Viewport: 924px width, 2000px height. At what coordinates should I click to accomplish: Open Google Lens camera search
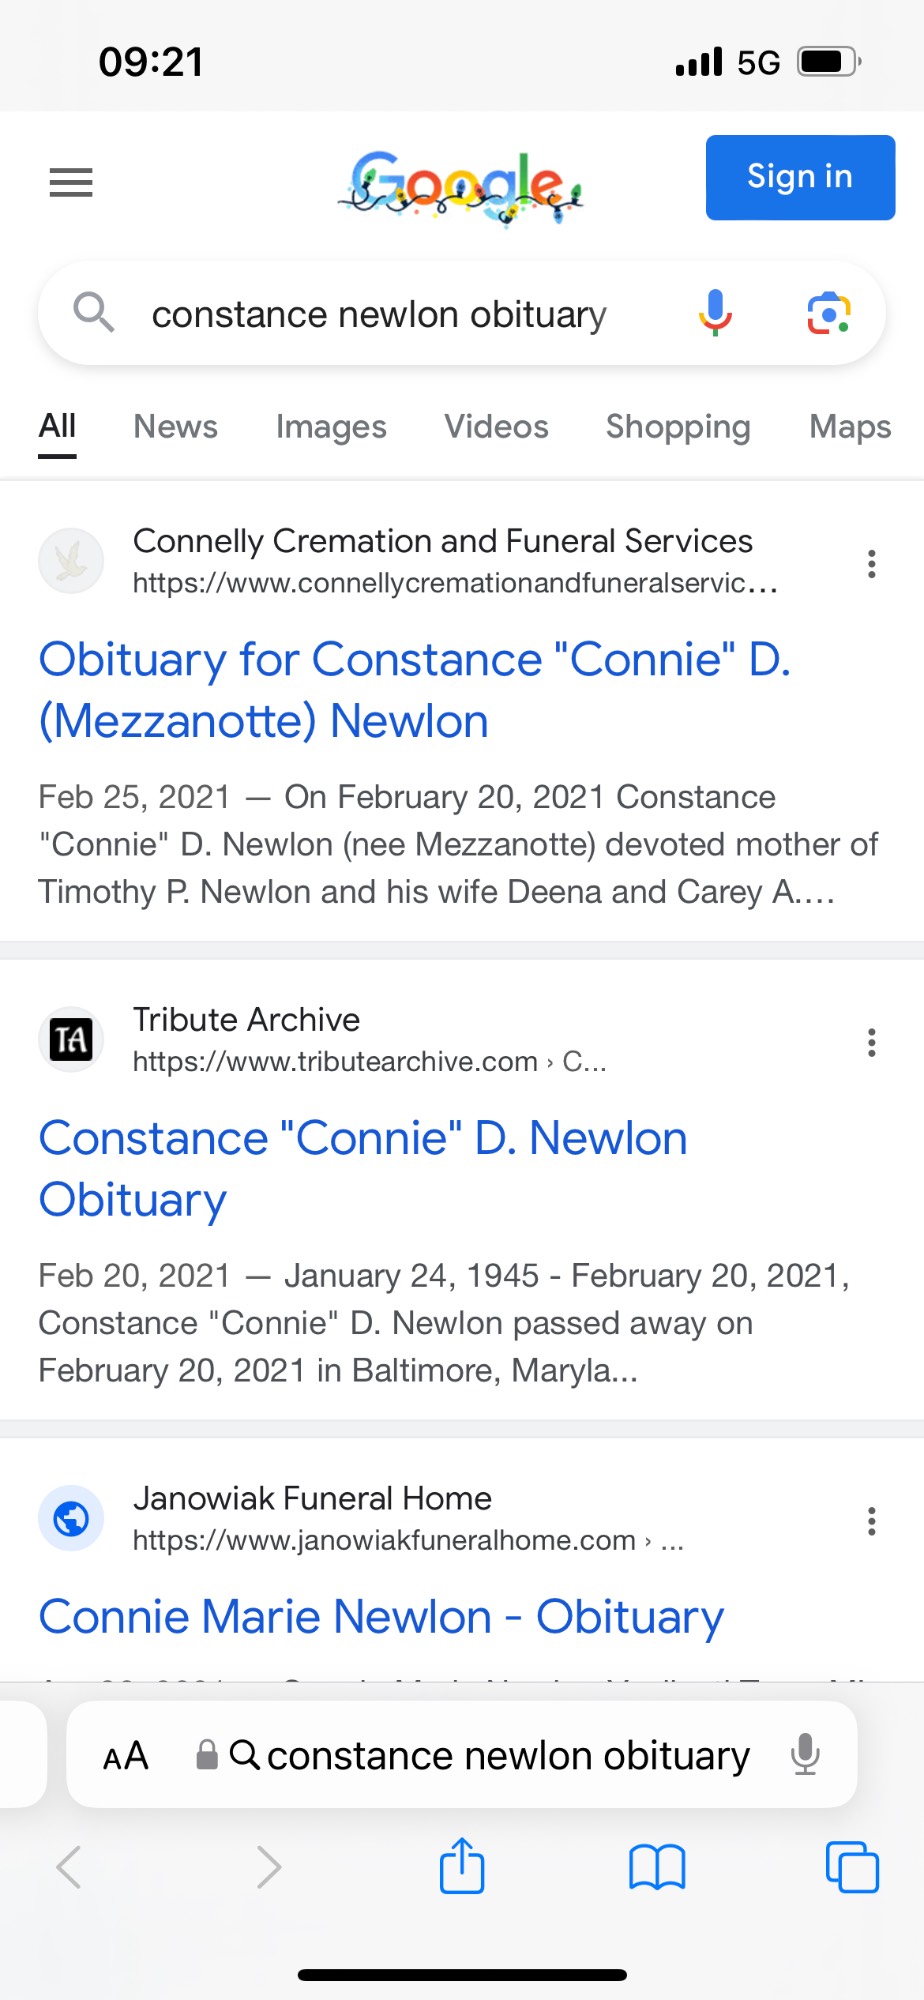pos(828,313)
